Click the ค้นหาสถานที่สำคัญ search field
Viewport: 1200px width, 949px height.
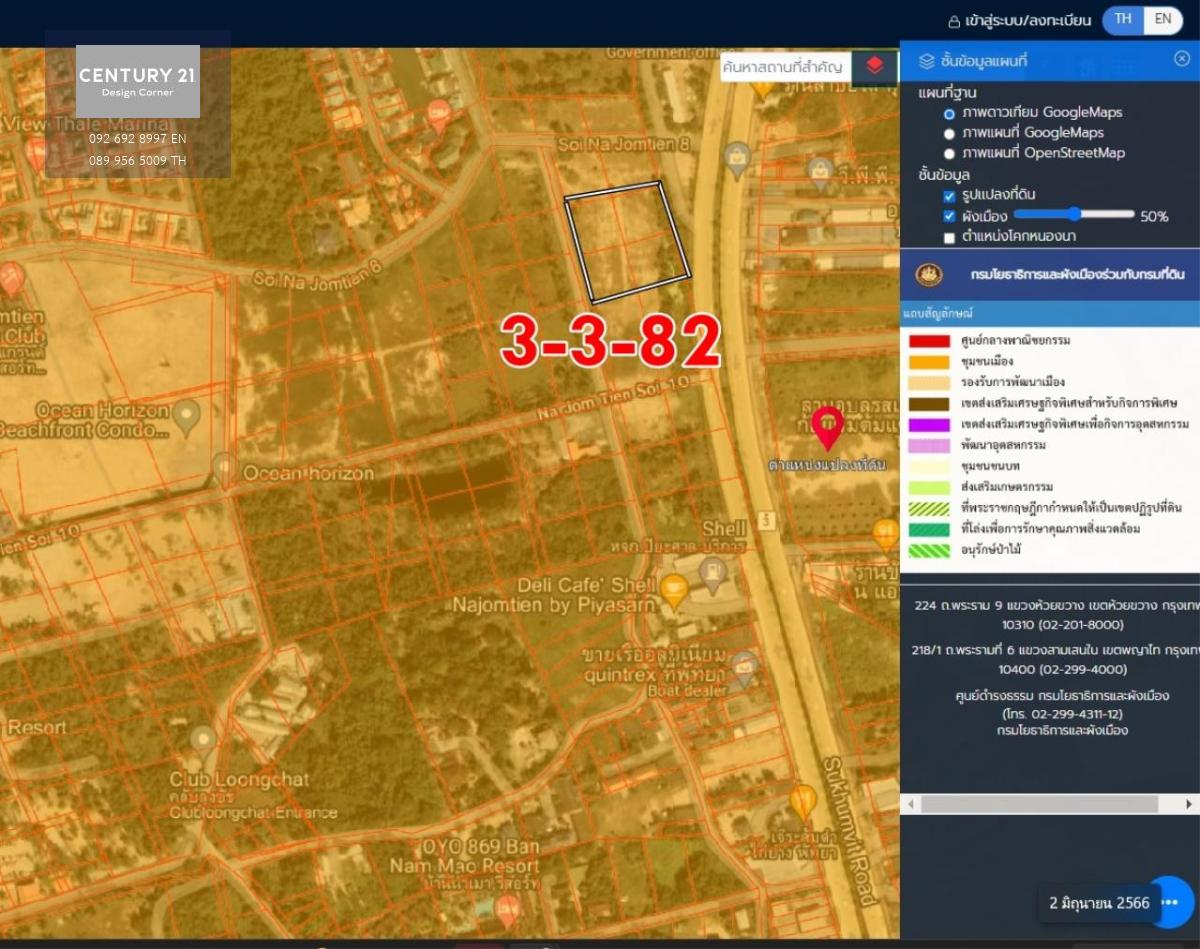pyautogui.click(x=783, y=67)
